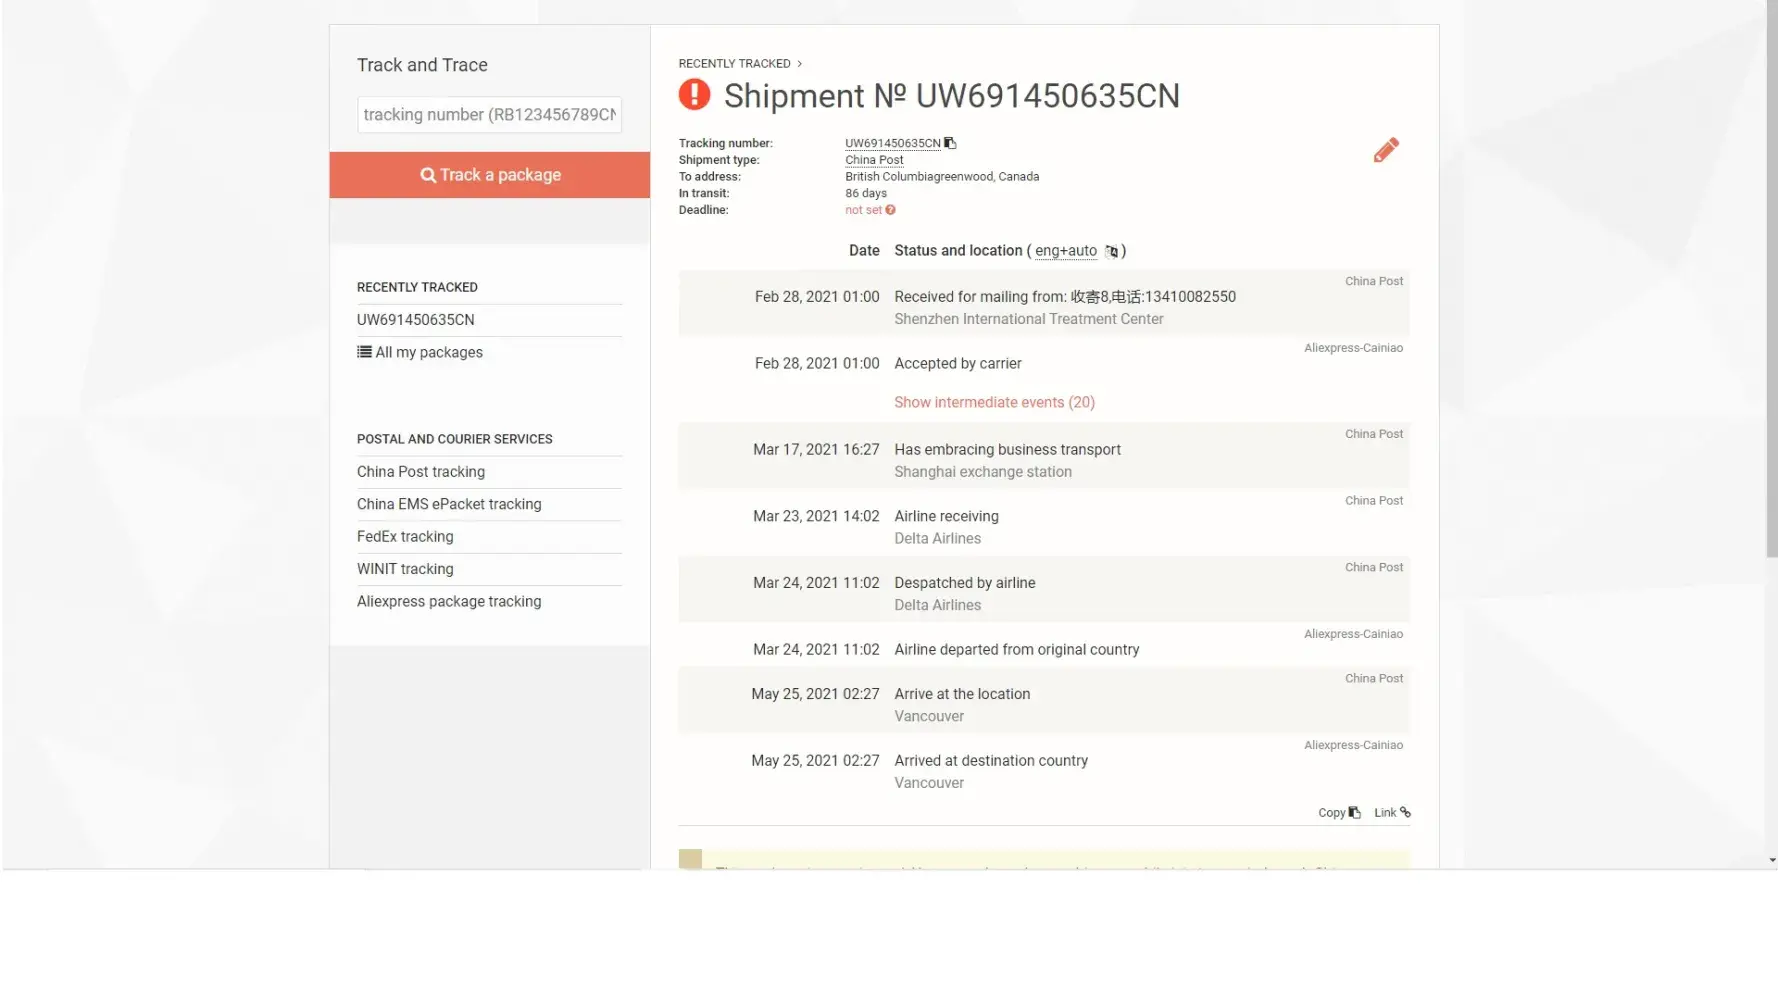Click the page vertical scrollbar

[1771, 300]
